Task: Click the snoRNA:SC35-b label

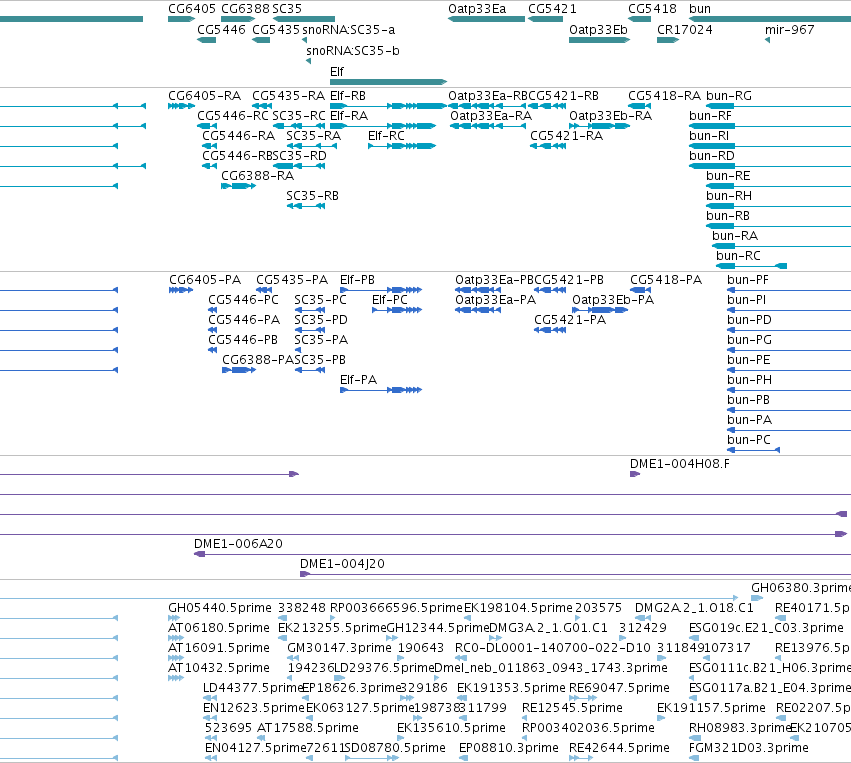Action: 353,50
